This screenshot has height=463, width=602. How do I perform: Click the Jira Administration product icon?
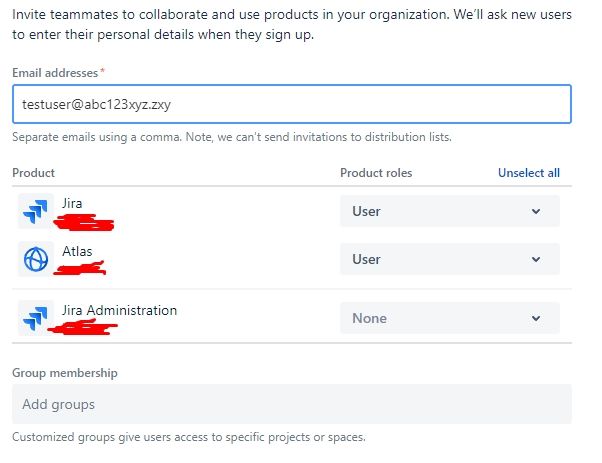point(35,318)
